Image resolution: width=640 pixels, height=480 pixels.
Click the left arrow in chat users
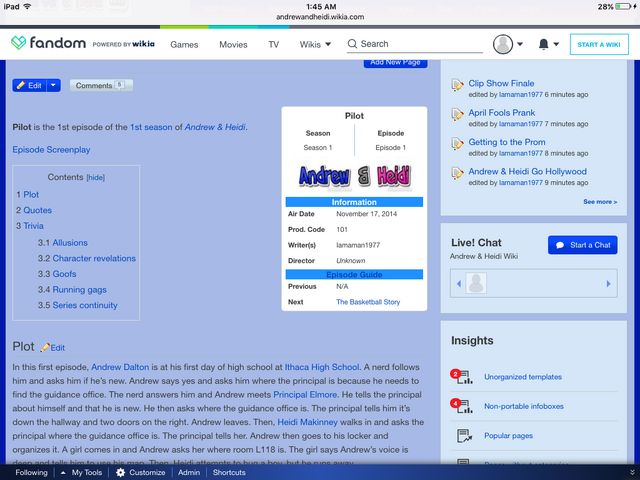[459, 283]
